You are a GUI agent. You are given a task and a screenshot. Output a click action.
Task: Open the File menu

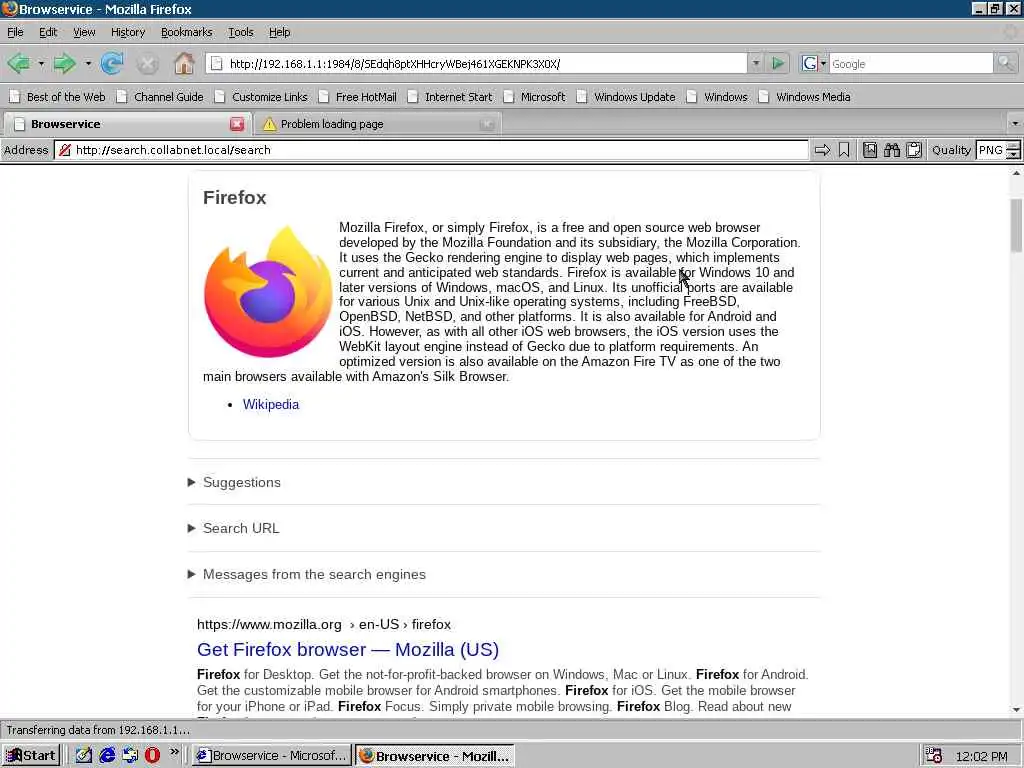tap(15, 32)
